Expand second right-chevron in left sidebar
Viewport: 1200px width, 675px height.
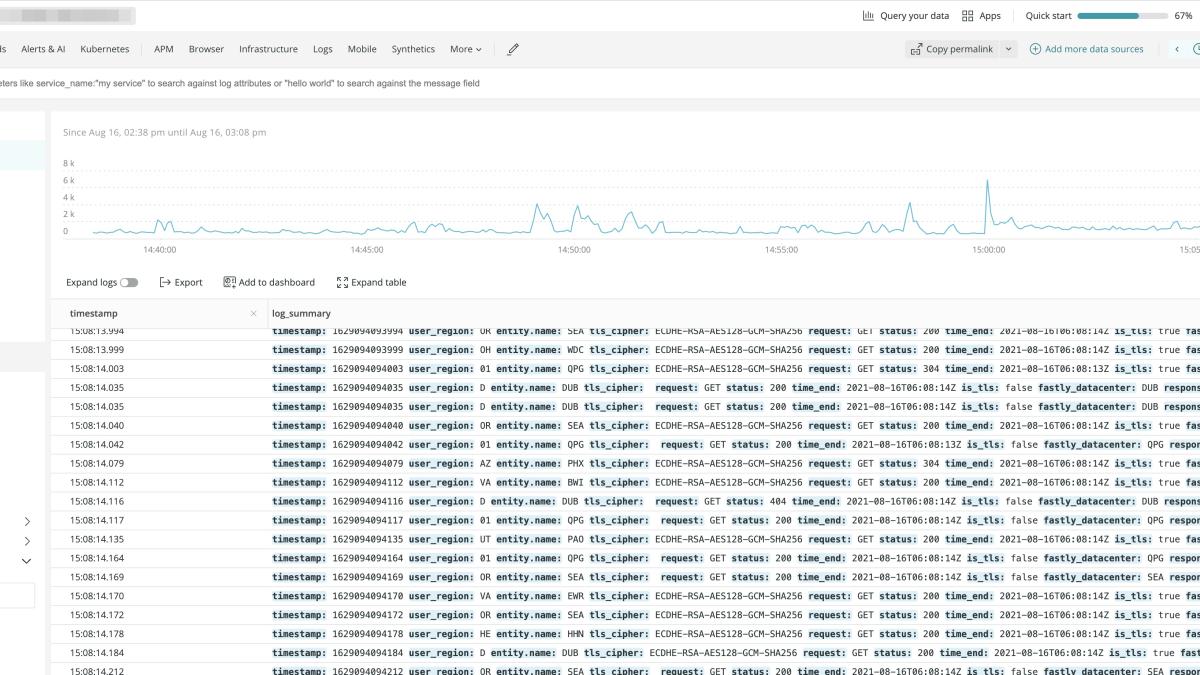pyautogui.click(x=27, y=541)
